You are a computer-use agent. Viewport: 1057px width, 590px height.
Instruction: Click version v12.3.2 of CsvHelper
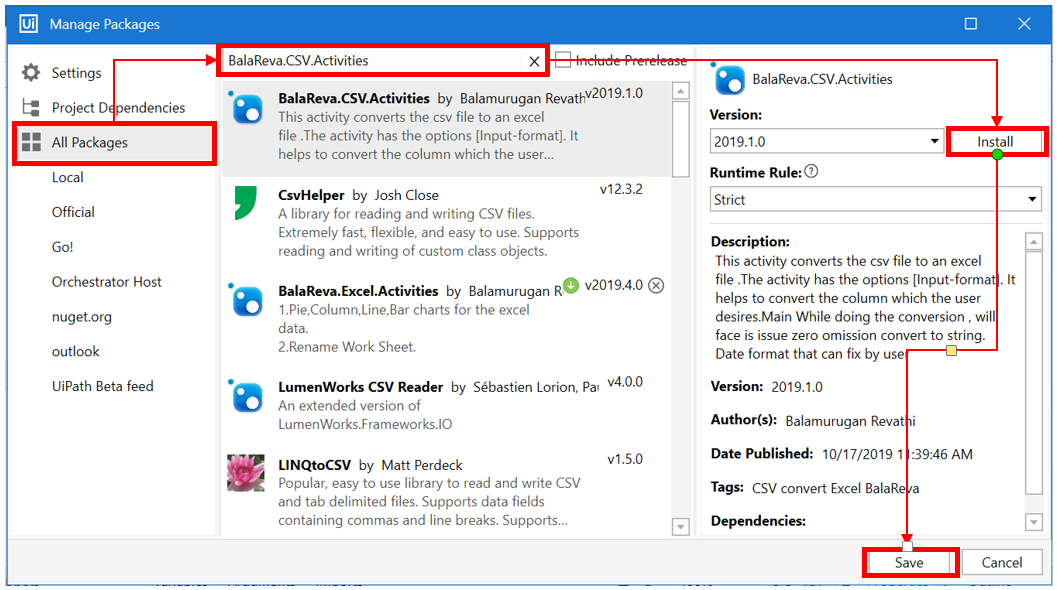point(621,189)
